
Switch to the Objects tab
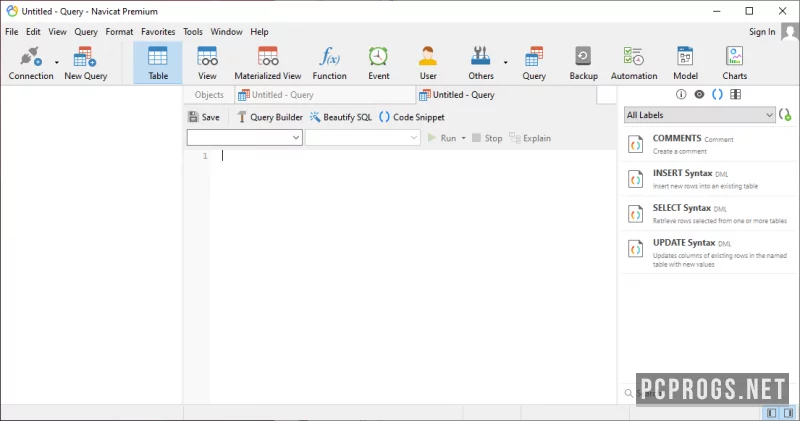click(x=209, y=95)
